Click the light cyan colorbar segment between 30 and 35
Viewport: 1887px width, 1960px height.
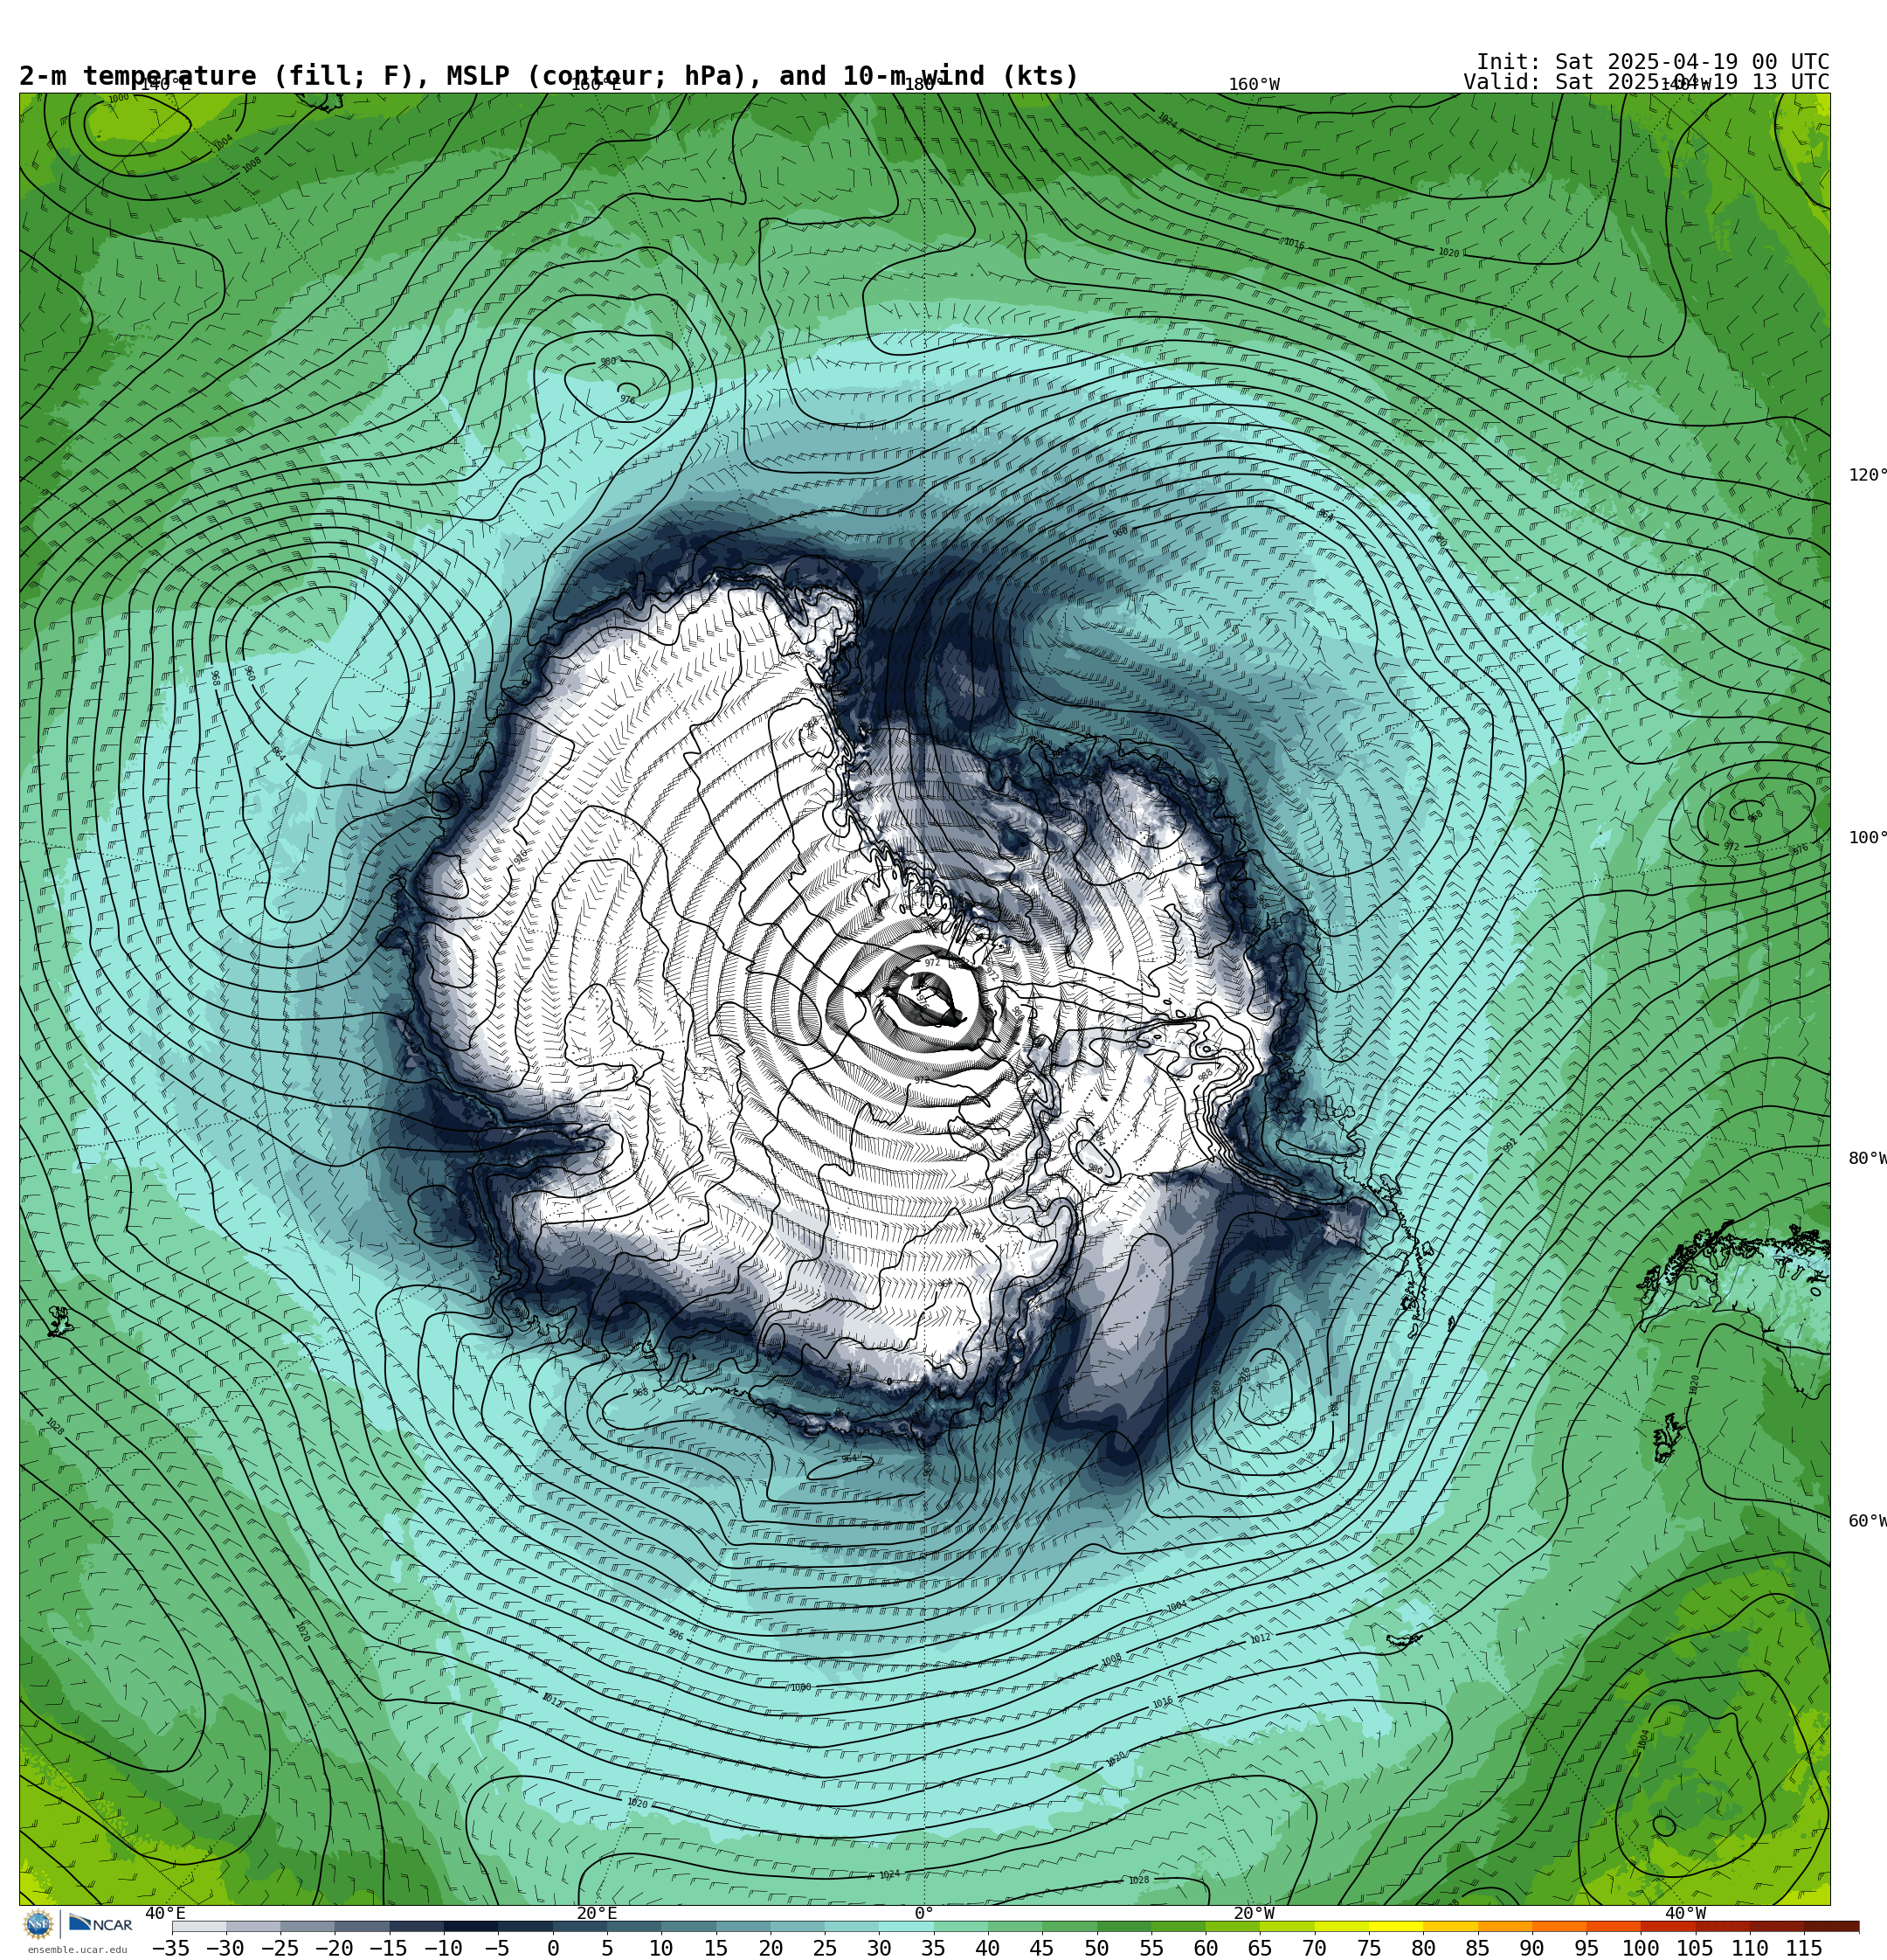(x=906, y=1927)
